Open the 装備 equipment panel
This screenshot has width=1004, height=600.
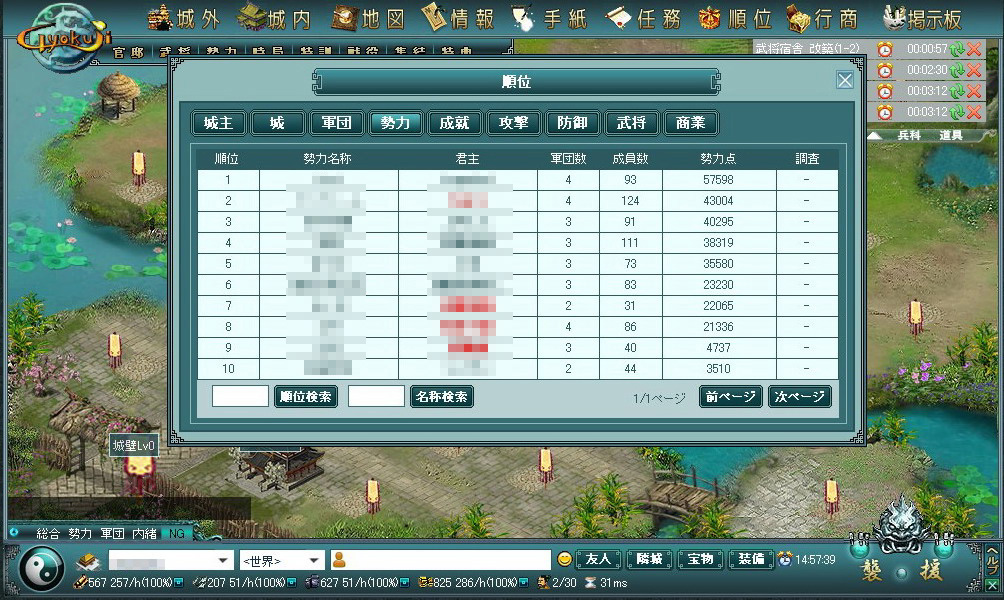tap(751, 559)
